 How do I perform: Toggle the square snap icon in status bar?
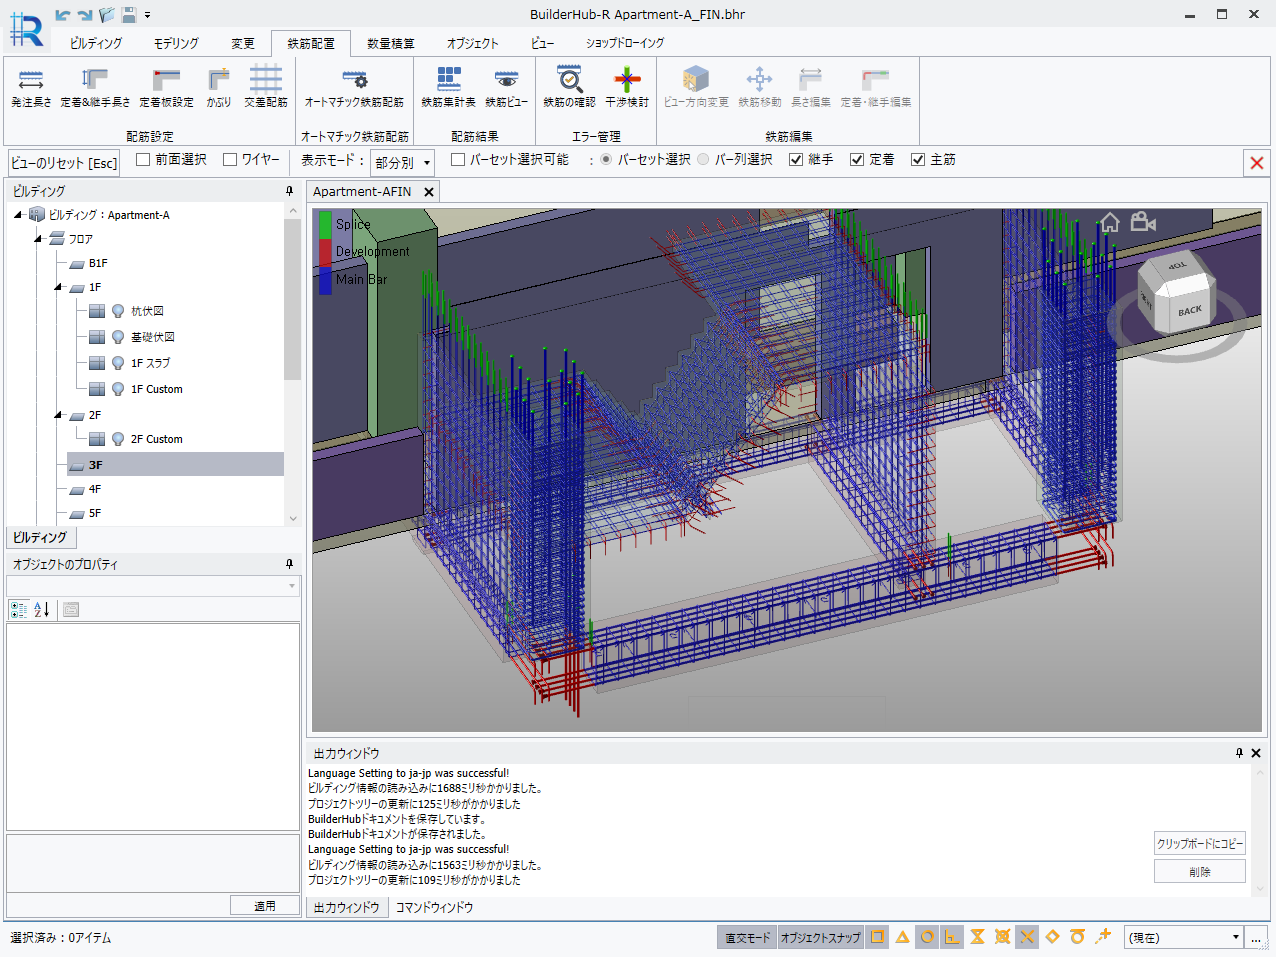pos(877,937)
